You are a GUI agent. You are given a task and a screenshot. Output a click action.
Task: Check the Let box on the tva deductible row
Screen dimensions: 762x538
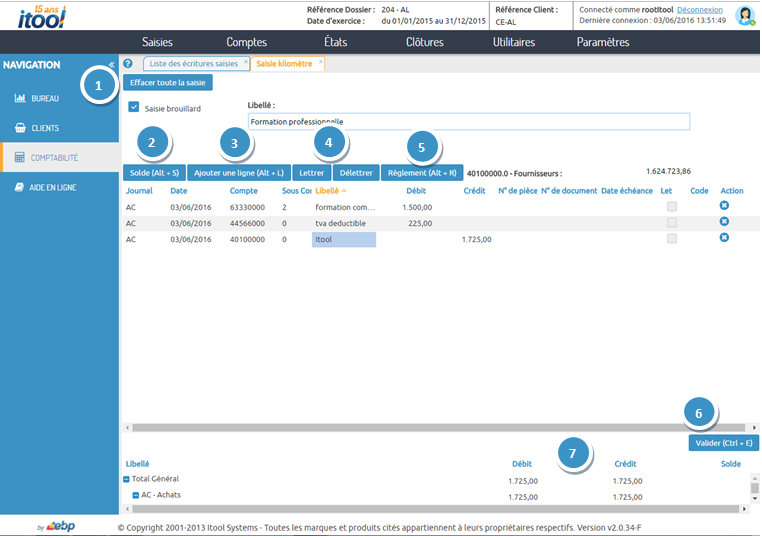click(x=672, y=222)
